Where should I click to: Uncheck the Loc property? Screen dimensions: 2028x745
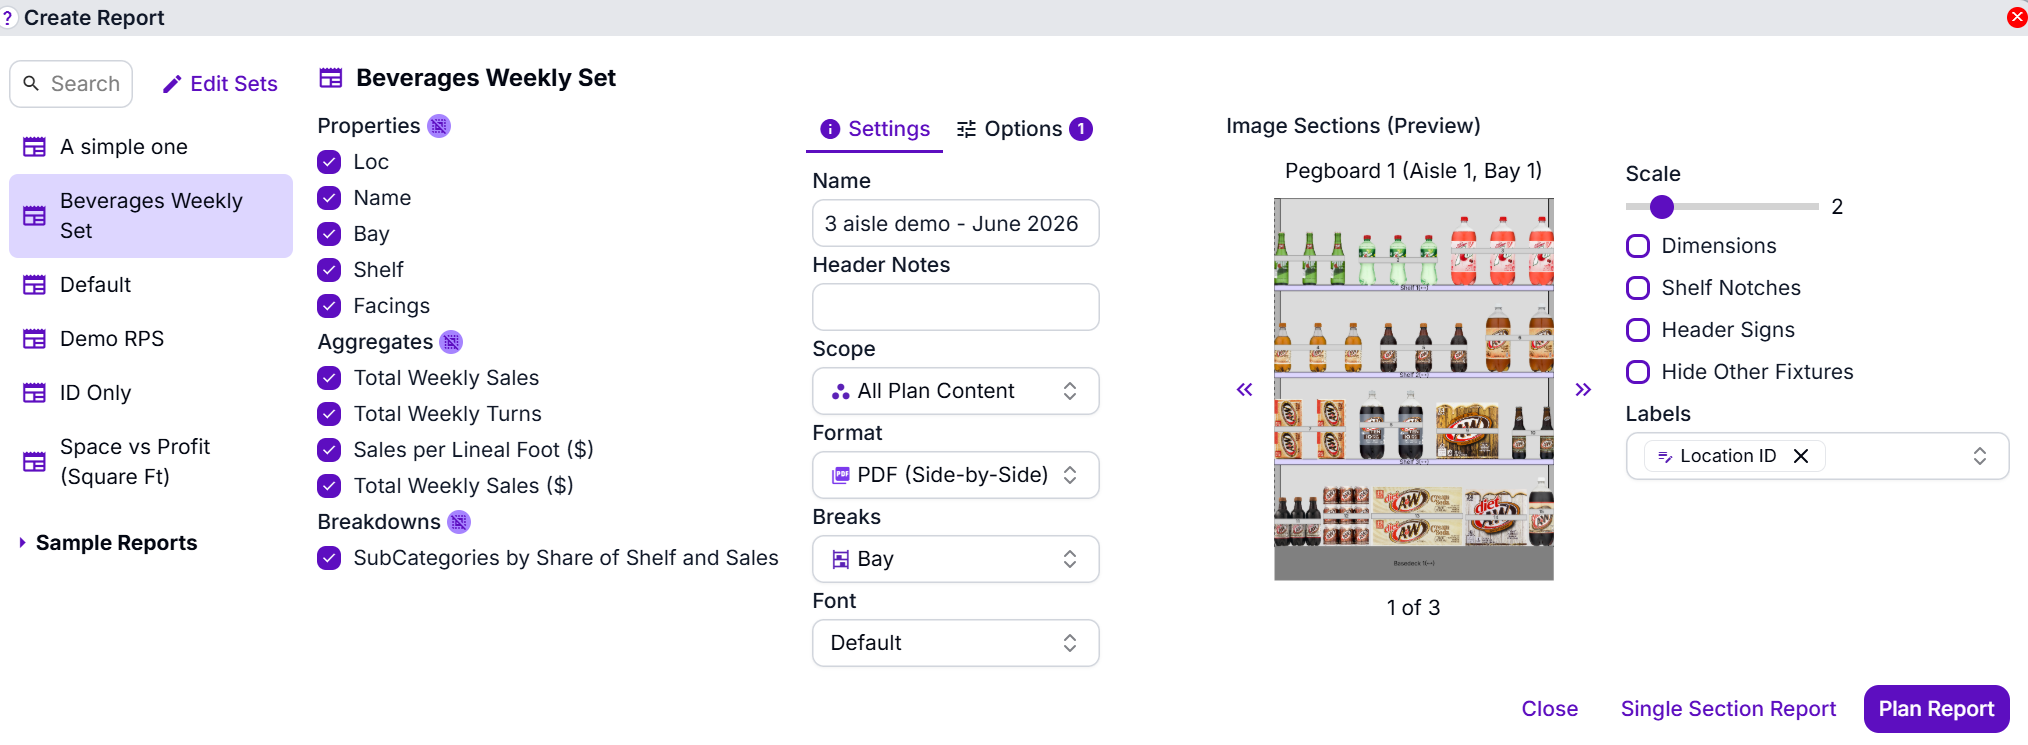[x=329, y=162]
